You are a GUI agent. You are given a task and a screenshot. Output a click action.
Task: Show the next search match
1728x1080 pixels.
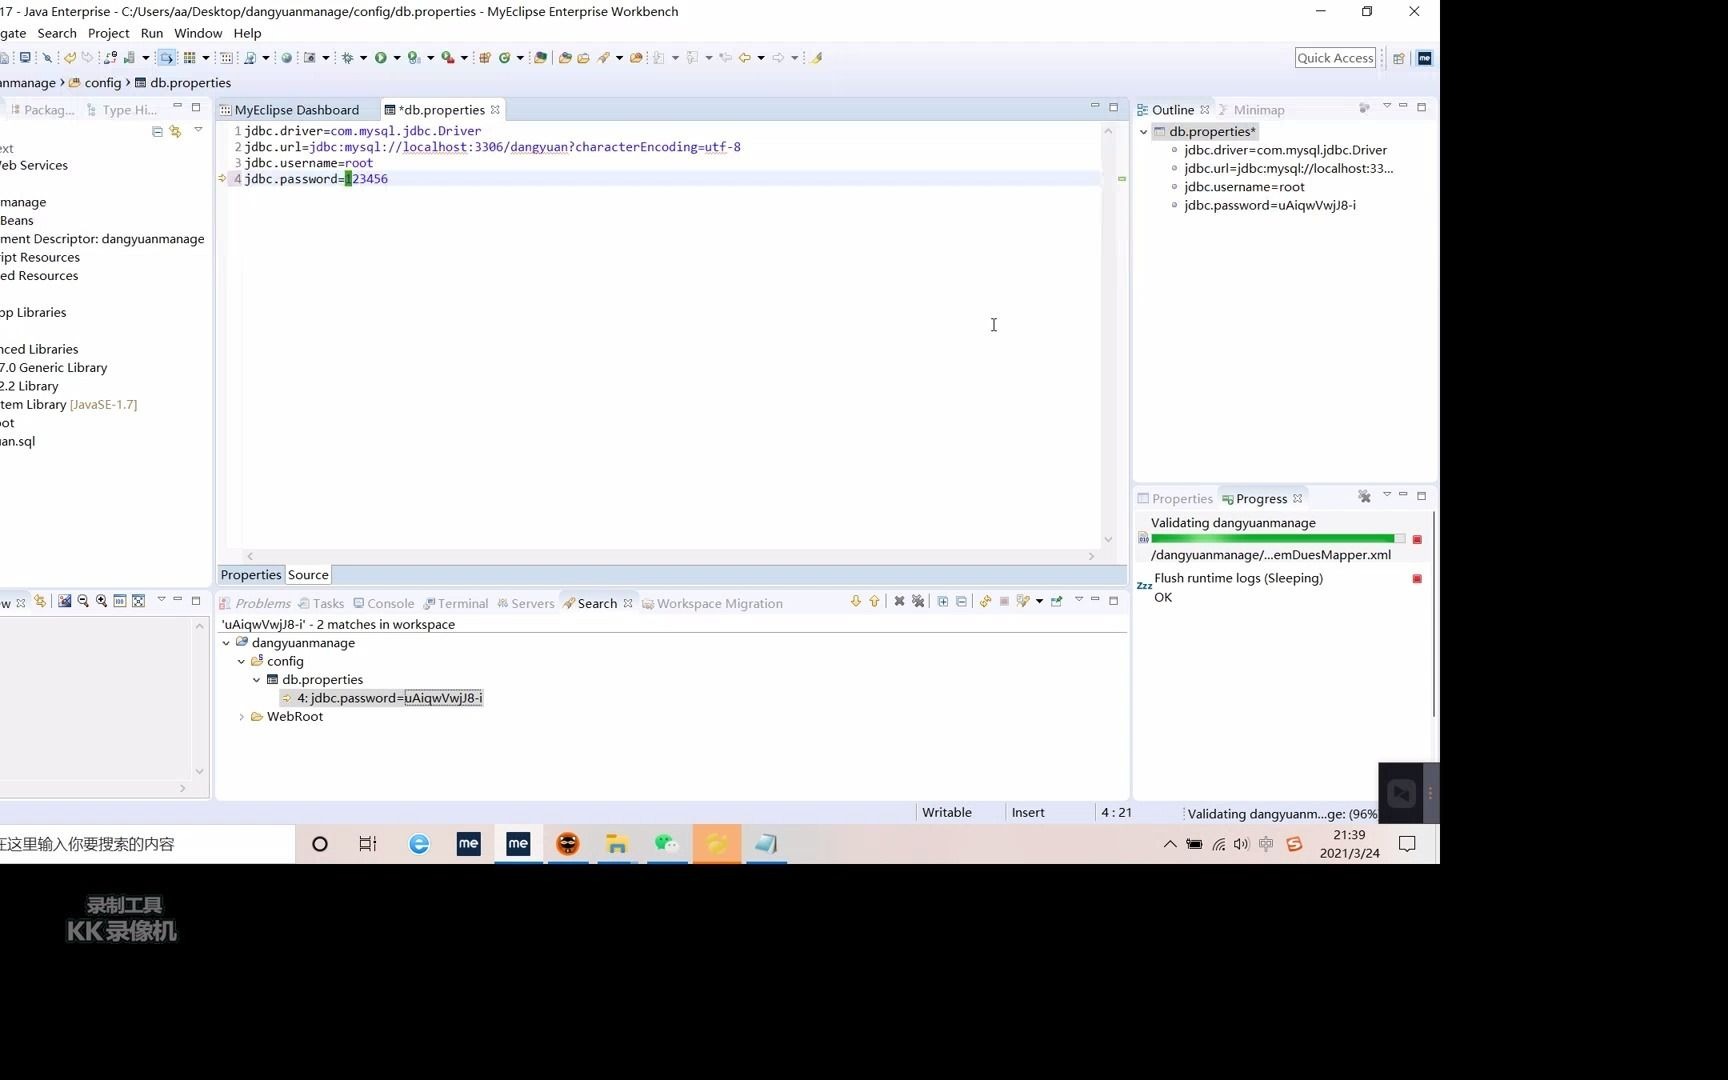[856, 601]
